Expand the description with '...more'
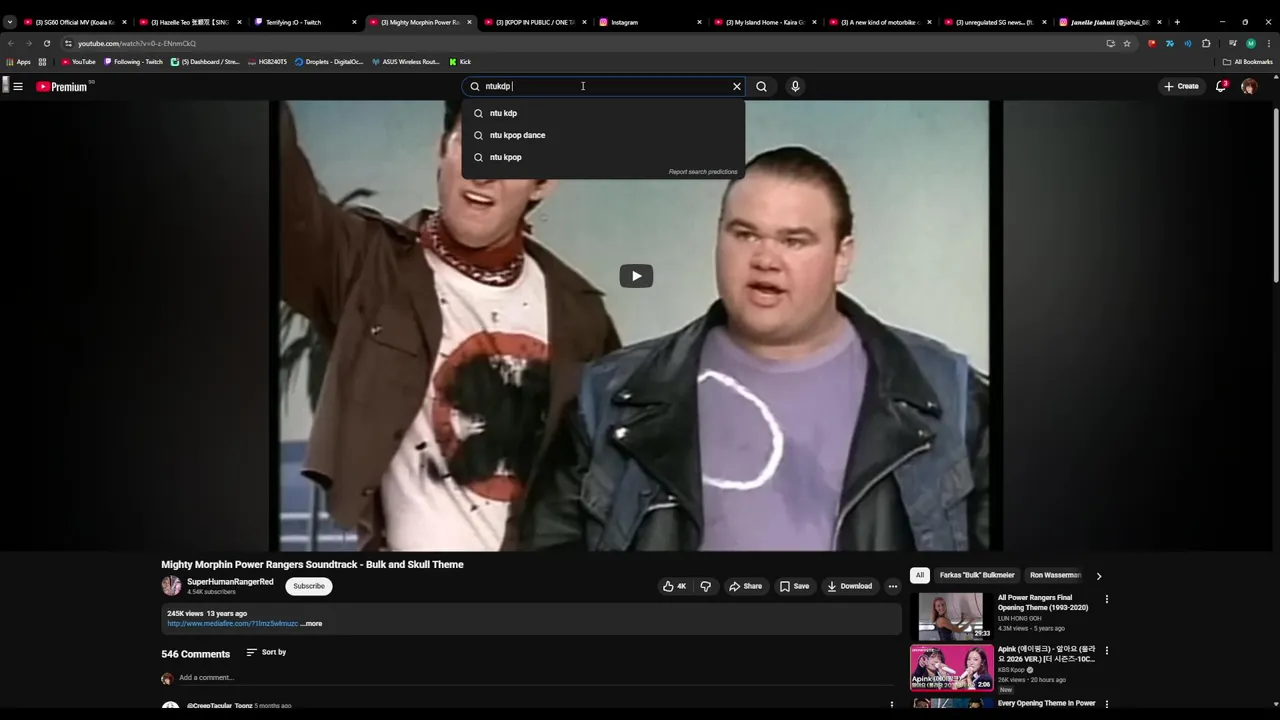This screenshot has width=1280, height=720. (311, 624)
